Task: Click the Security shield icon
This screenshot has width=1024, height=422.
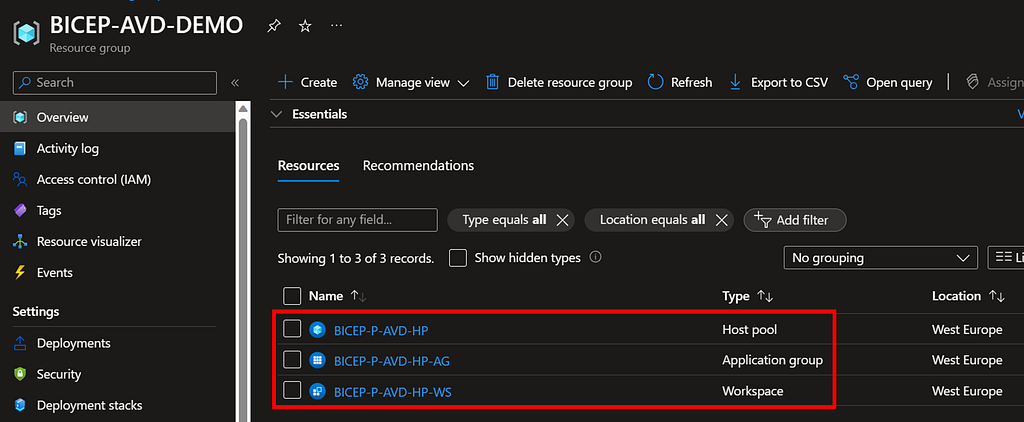Action: [x=20, y=374]
